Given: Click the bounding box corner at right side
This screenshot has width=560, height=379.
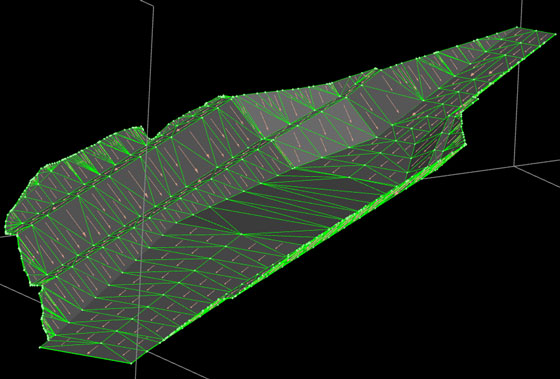Looking at the screenshot, I should [515, 166].
